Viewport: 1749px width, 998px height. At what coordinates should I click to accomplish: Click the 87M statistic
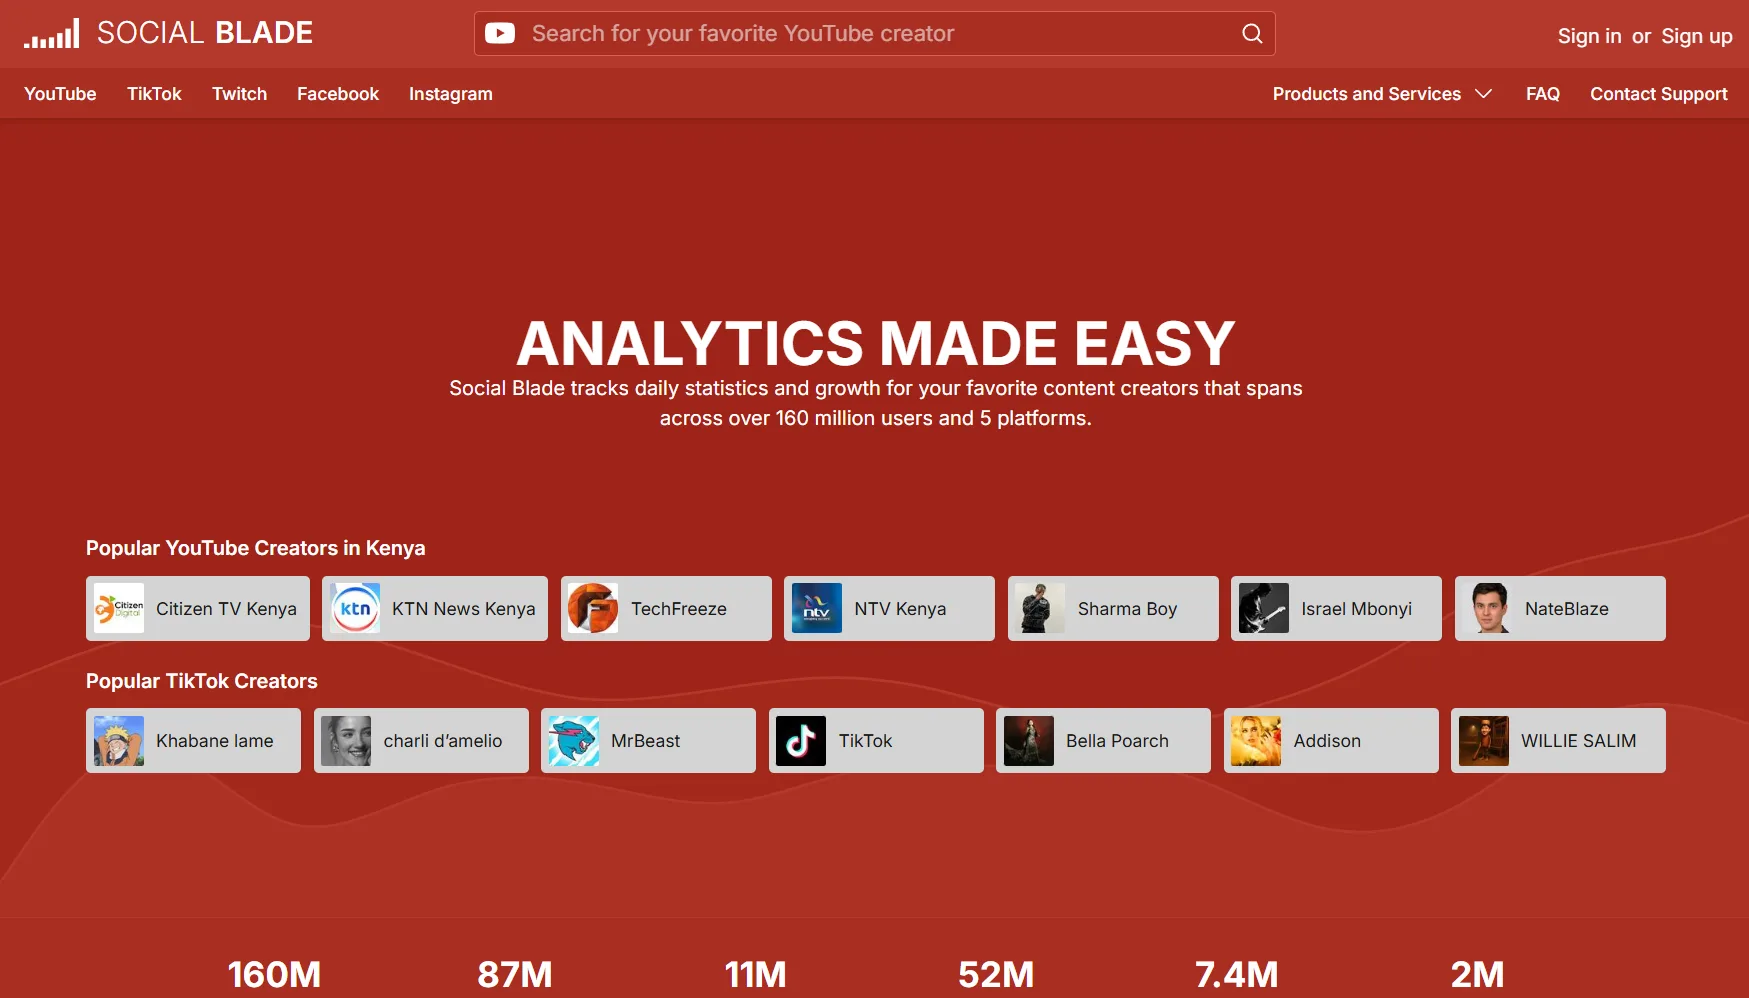click(x=514, y=974)
